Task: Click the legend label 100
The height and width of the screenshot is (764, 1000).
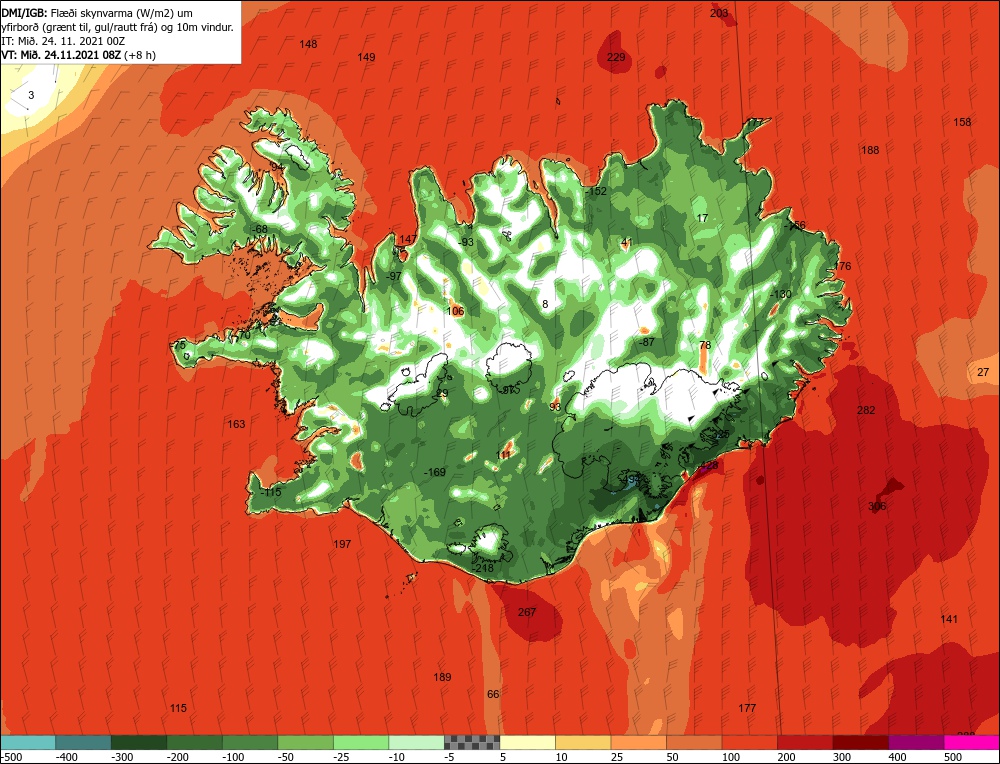Action: pos(731,757)
